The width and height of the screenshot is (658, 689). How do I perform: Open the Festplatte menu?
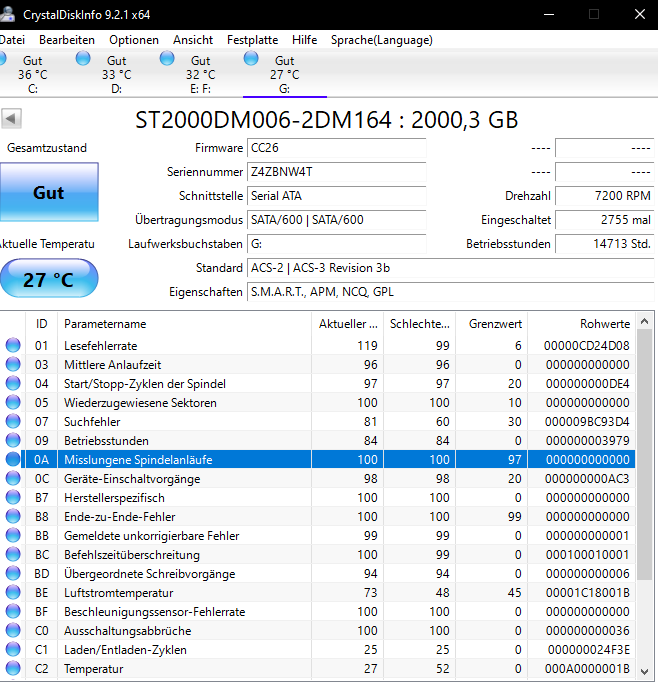tap(252, 40)
